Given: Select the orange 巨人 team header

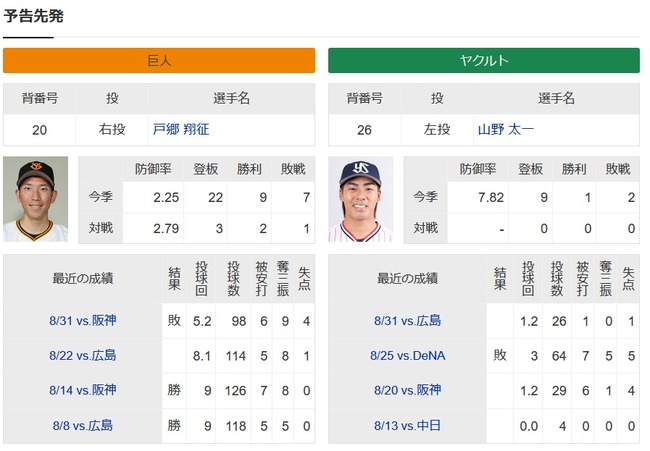Looking at the screenshot, I should pyautogui.click(x=159, y=61).
